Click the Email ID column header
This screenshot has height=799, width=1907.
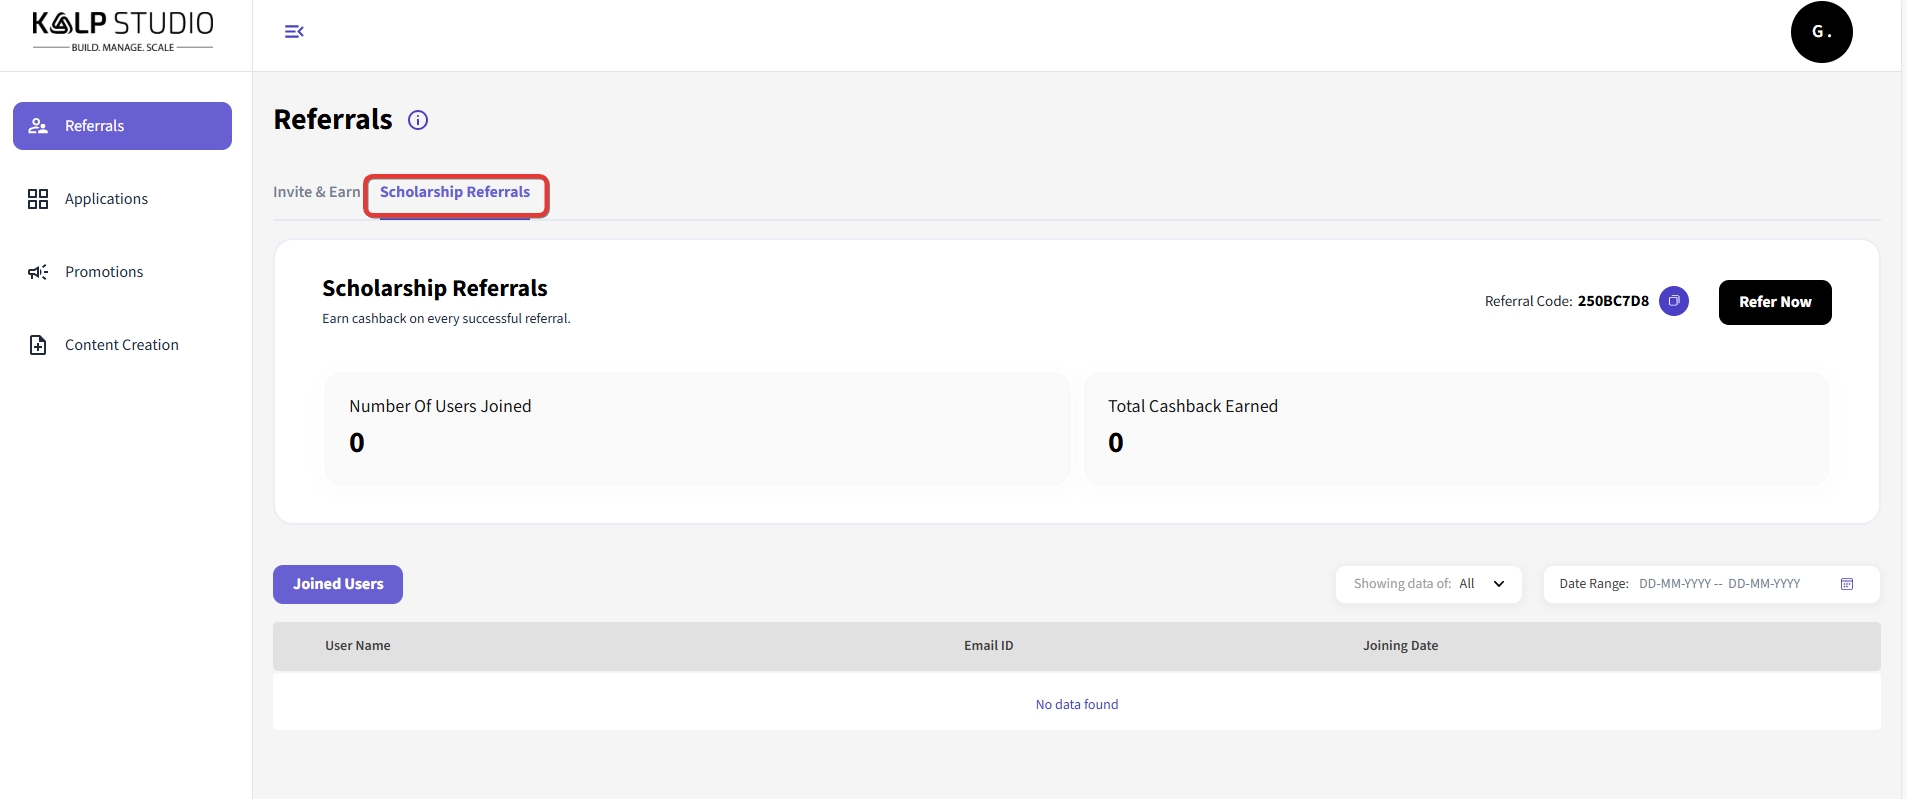click(988, 646)
